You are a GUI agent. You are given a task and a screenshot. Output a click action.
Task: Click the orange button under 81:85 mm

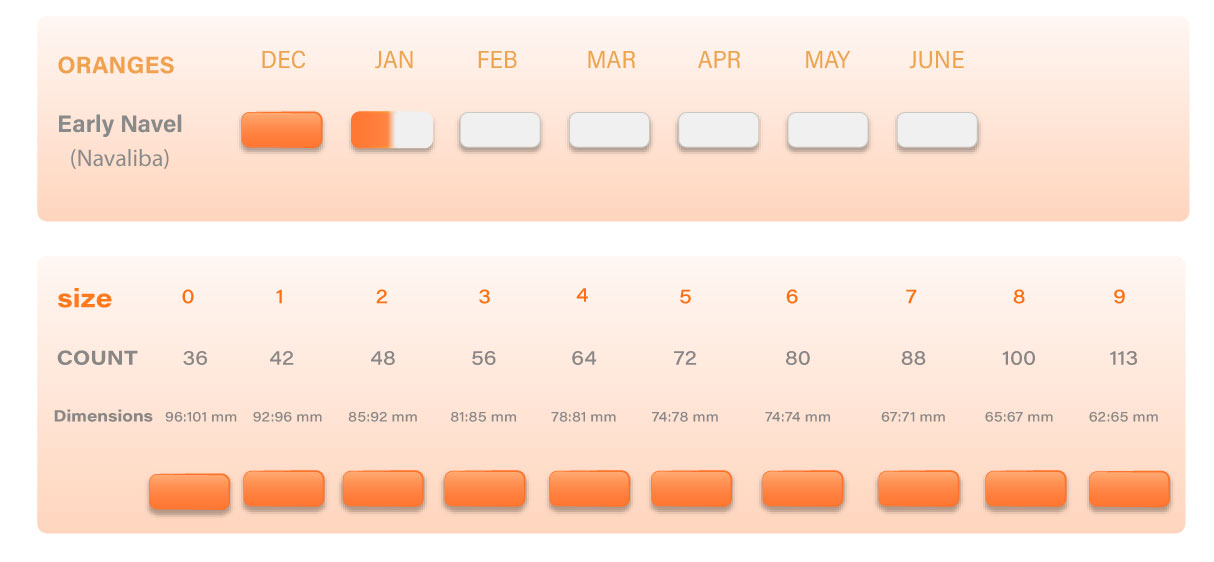[x=484, y=489]
